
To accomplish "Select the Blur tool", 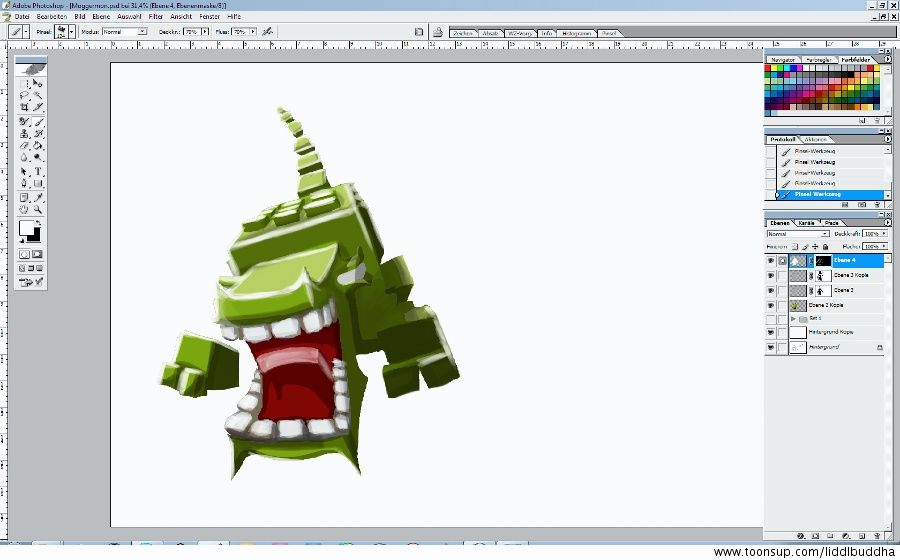I will 24,157.
